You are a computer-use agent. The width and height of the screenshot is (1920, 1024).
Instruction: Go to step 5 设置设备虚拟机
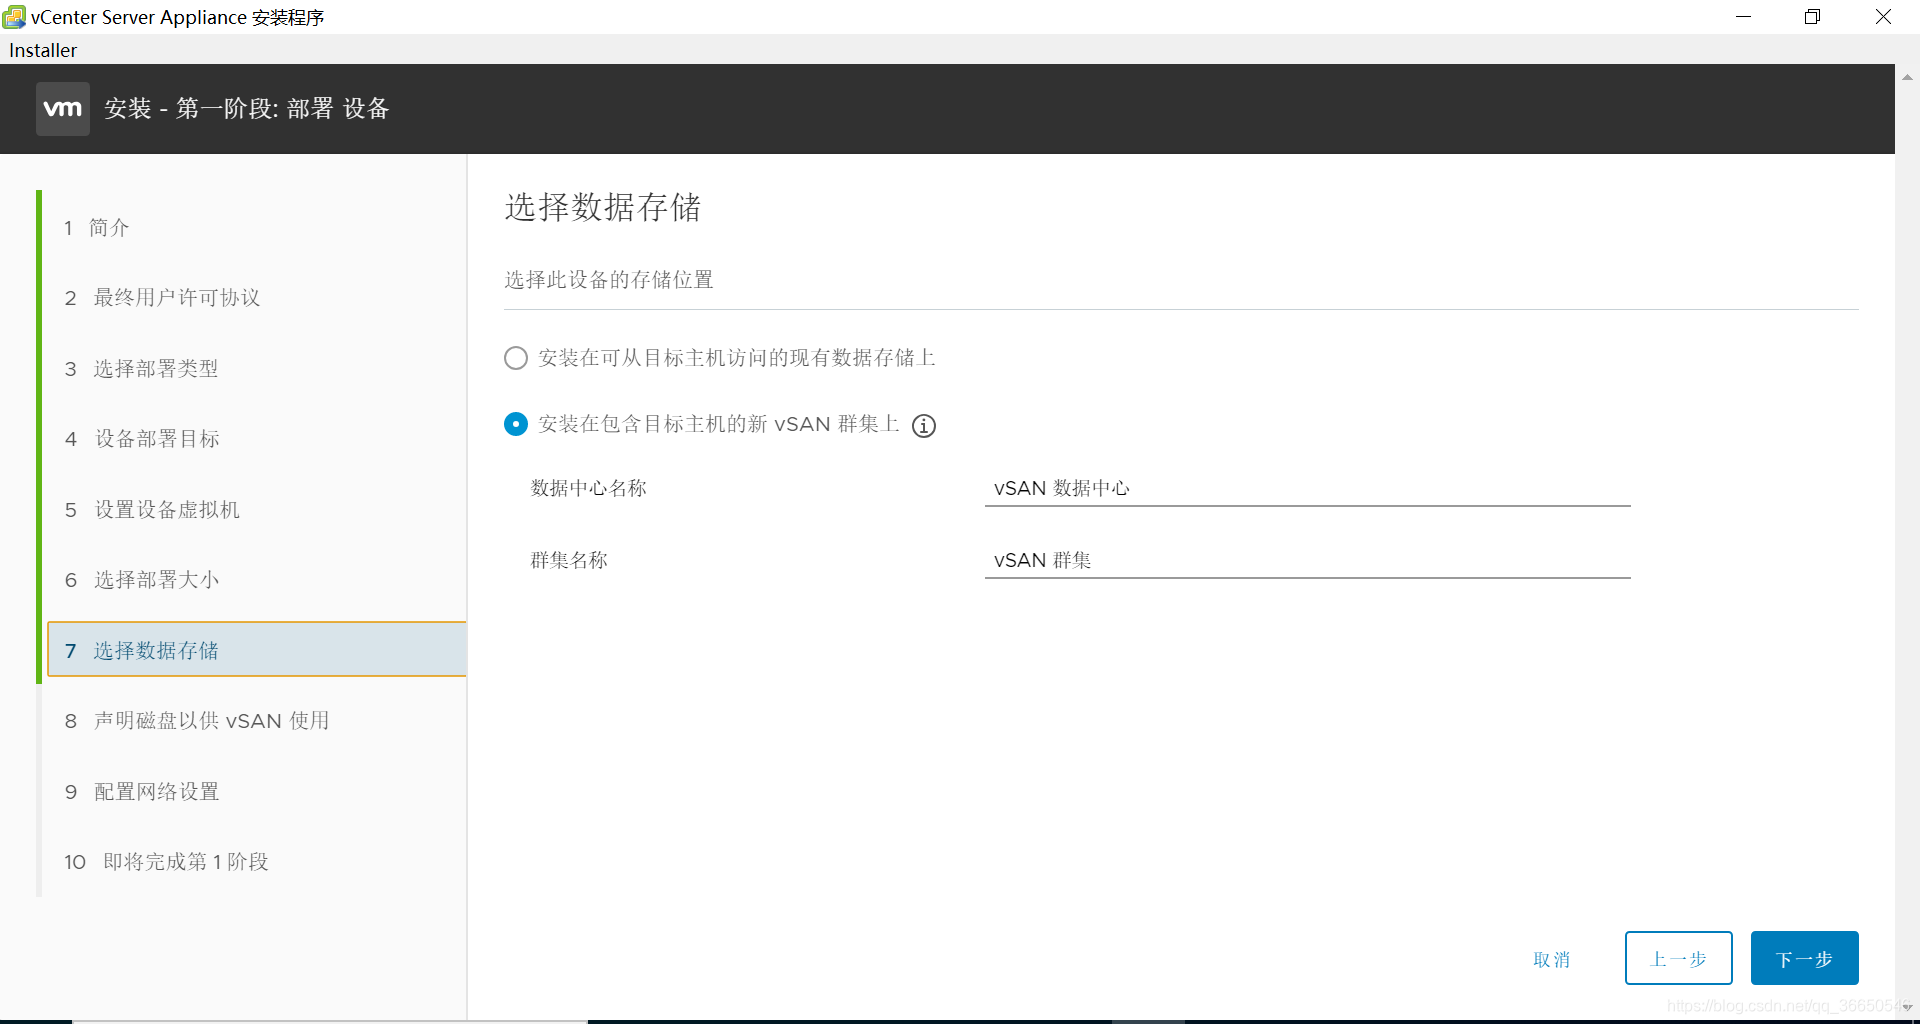click(152, 510)
